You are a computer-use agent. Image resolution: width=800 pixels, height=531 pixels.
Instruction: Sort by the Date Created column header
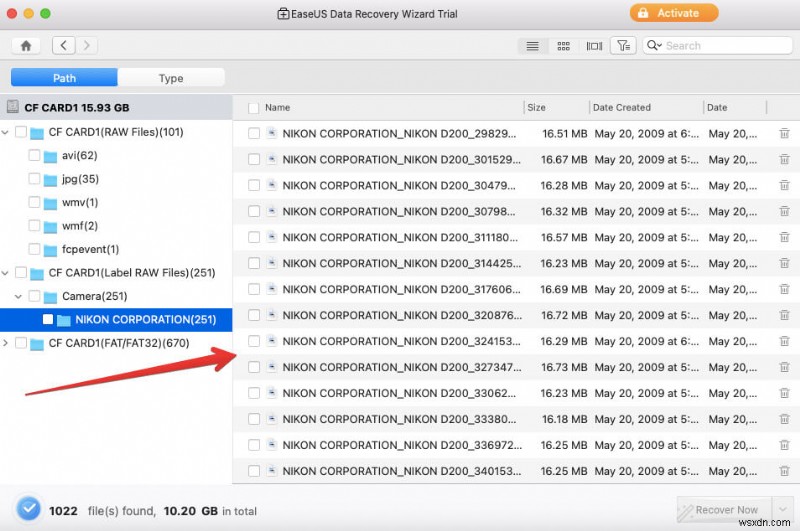(621, 108)
